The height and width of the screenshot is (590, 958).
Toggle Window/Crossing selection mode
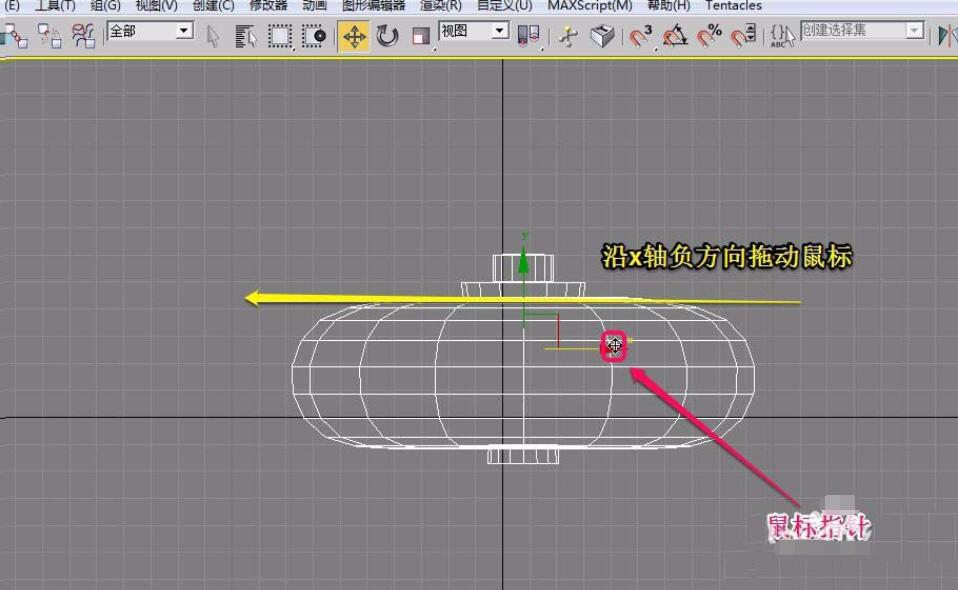(x=315, y=35)
